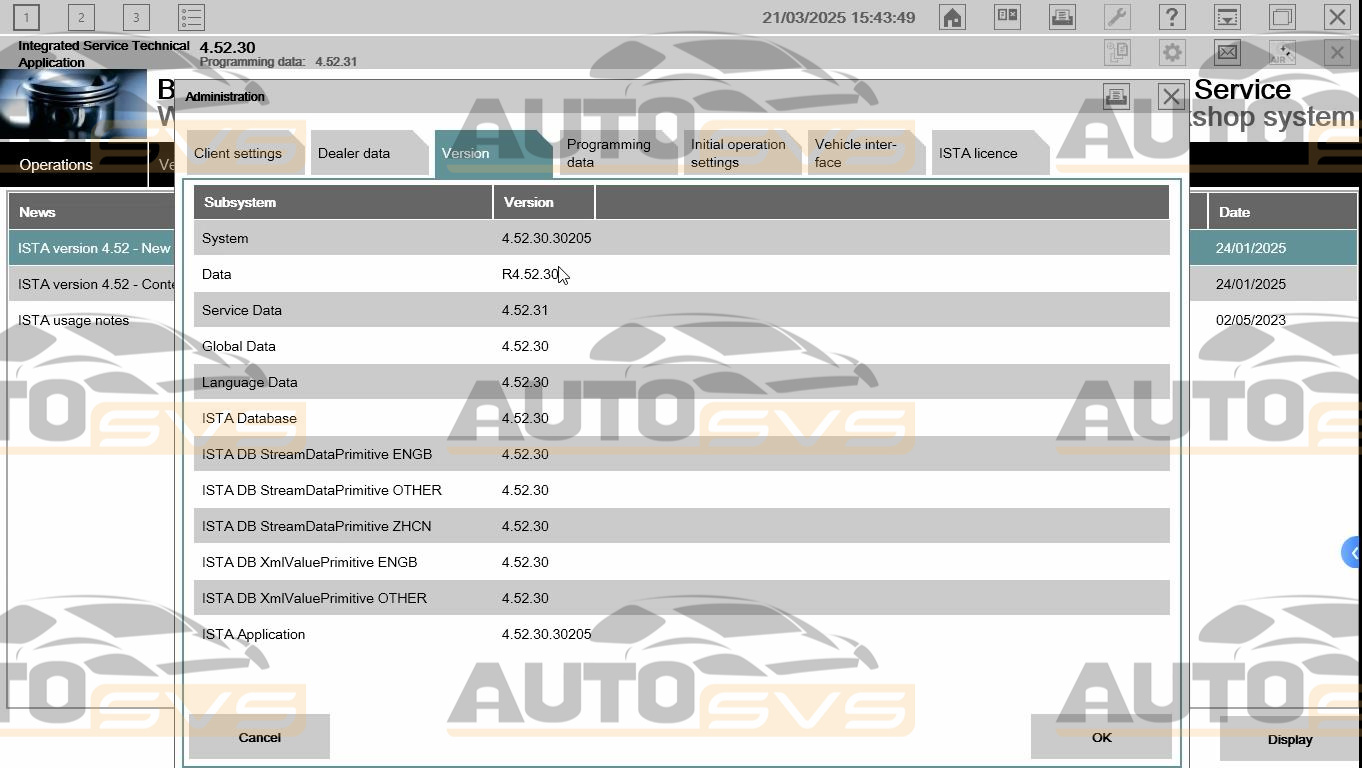Close the Administration dialog
Image resolution: width=1362 pixels, height=768 pixels.
(x=1171, y=96)
